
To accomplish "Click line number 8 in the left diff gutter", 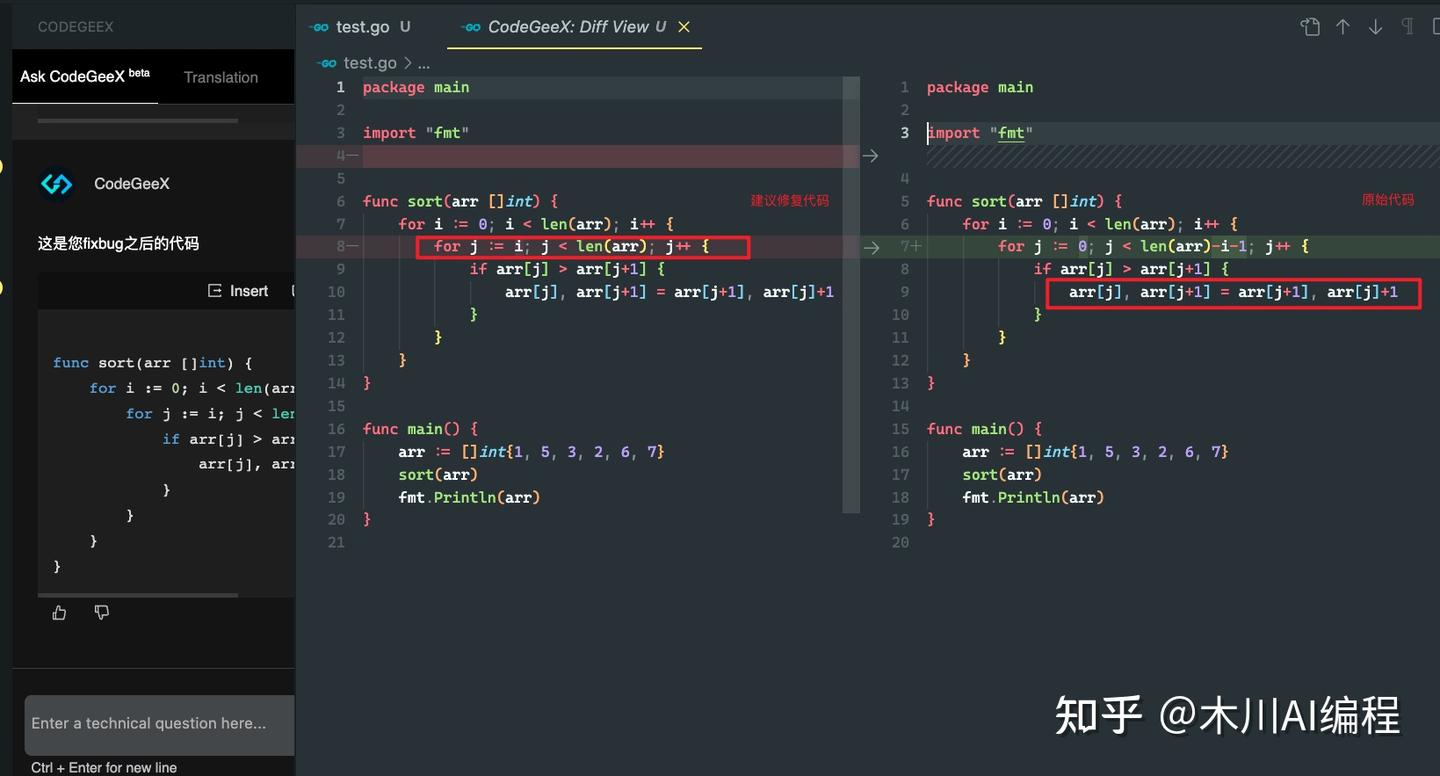I will click(340, 246).
